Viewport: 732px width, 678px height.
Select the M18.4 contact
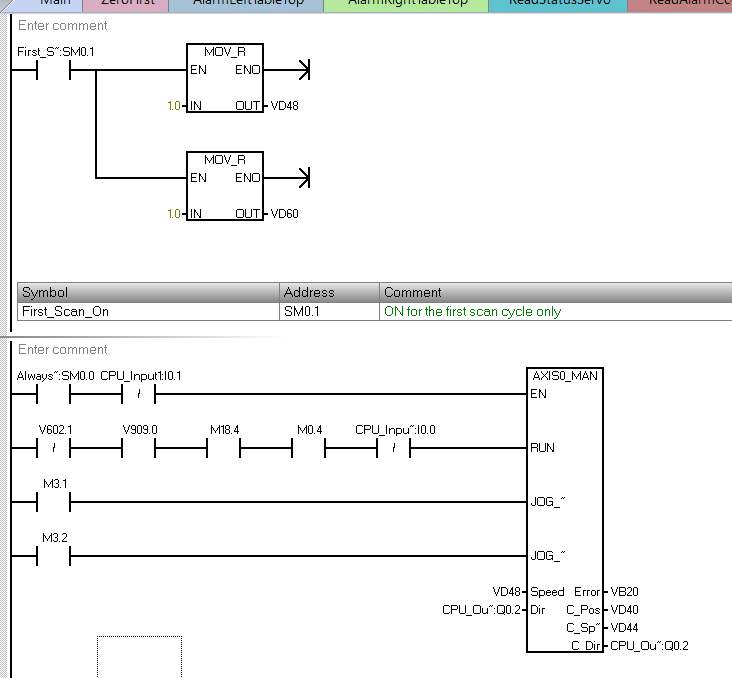pos(225,448)
